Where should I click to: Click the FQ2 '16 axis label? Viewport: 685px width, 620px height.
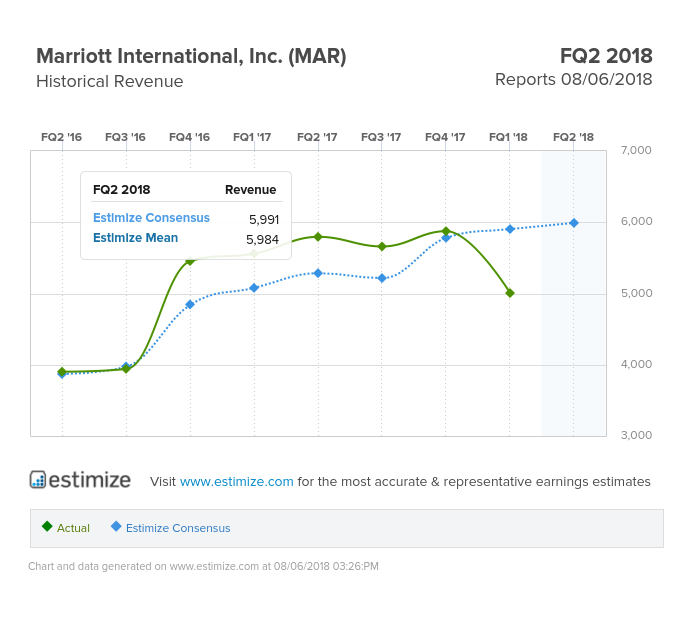[62, 137]
